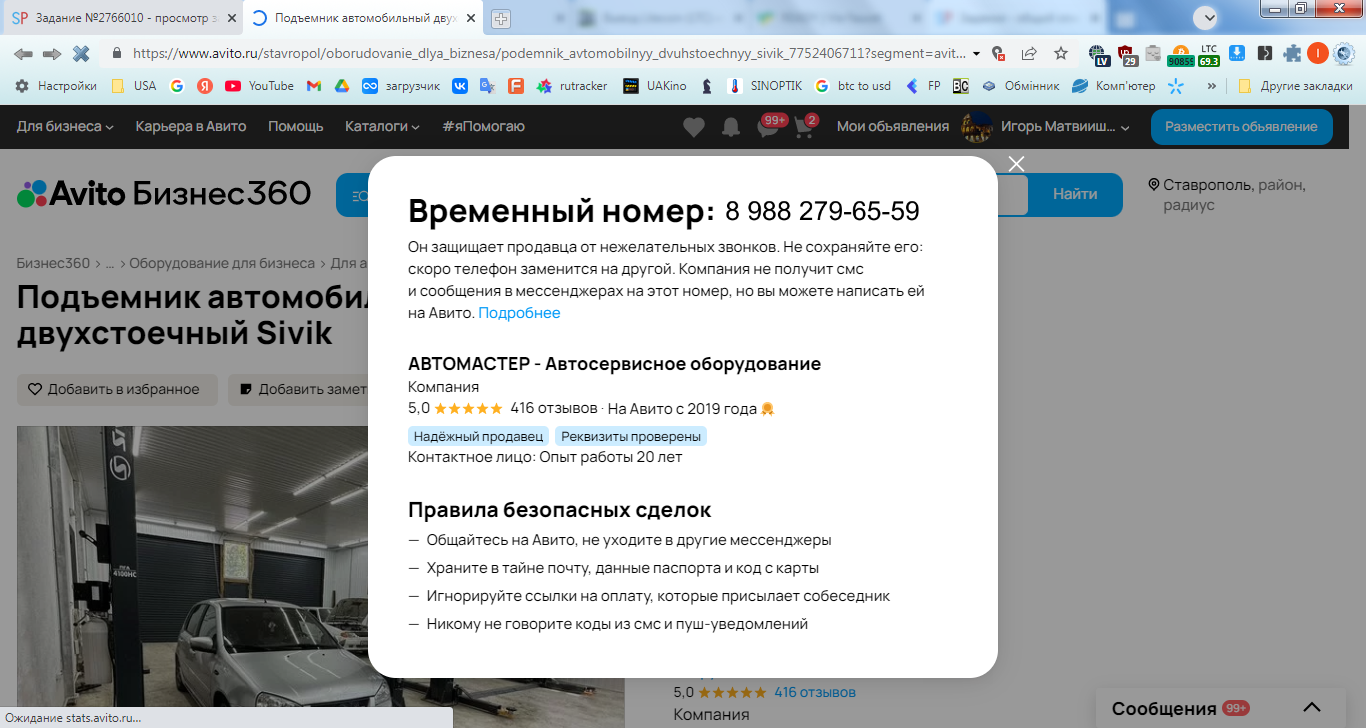1366x728 pixels.
Task: Click Добавить в избранное button
Action: click(x=117, y=390)
